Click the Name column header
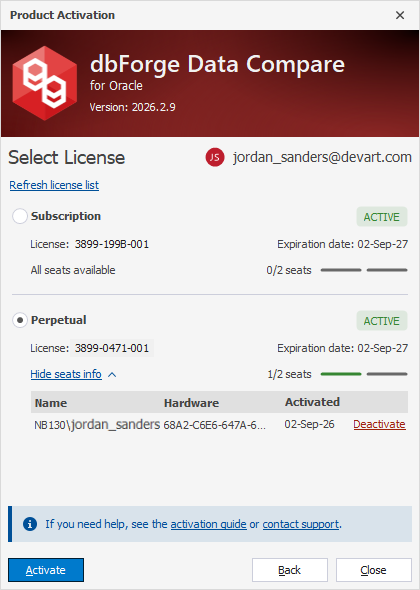Image resolution: width=420 pixels, height=590 pixels. click(51, 403)
